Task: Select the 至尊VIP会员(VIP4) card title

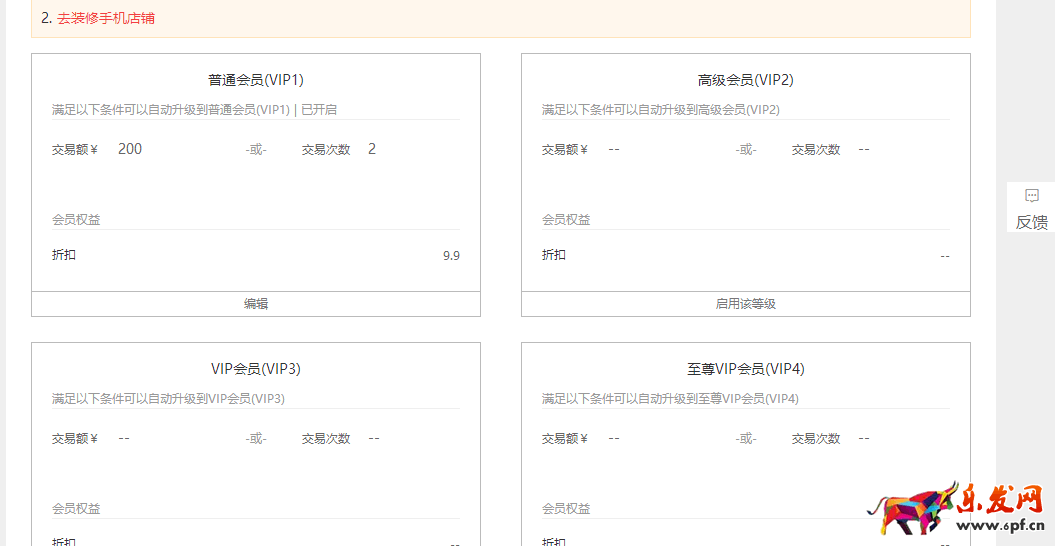Action: [x=745, y=369]
